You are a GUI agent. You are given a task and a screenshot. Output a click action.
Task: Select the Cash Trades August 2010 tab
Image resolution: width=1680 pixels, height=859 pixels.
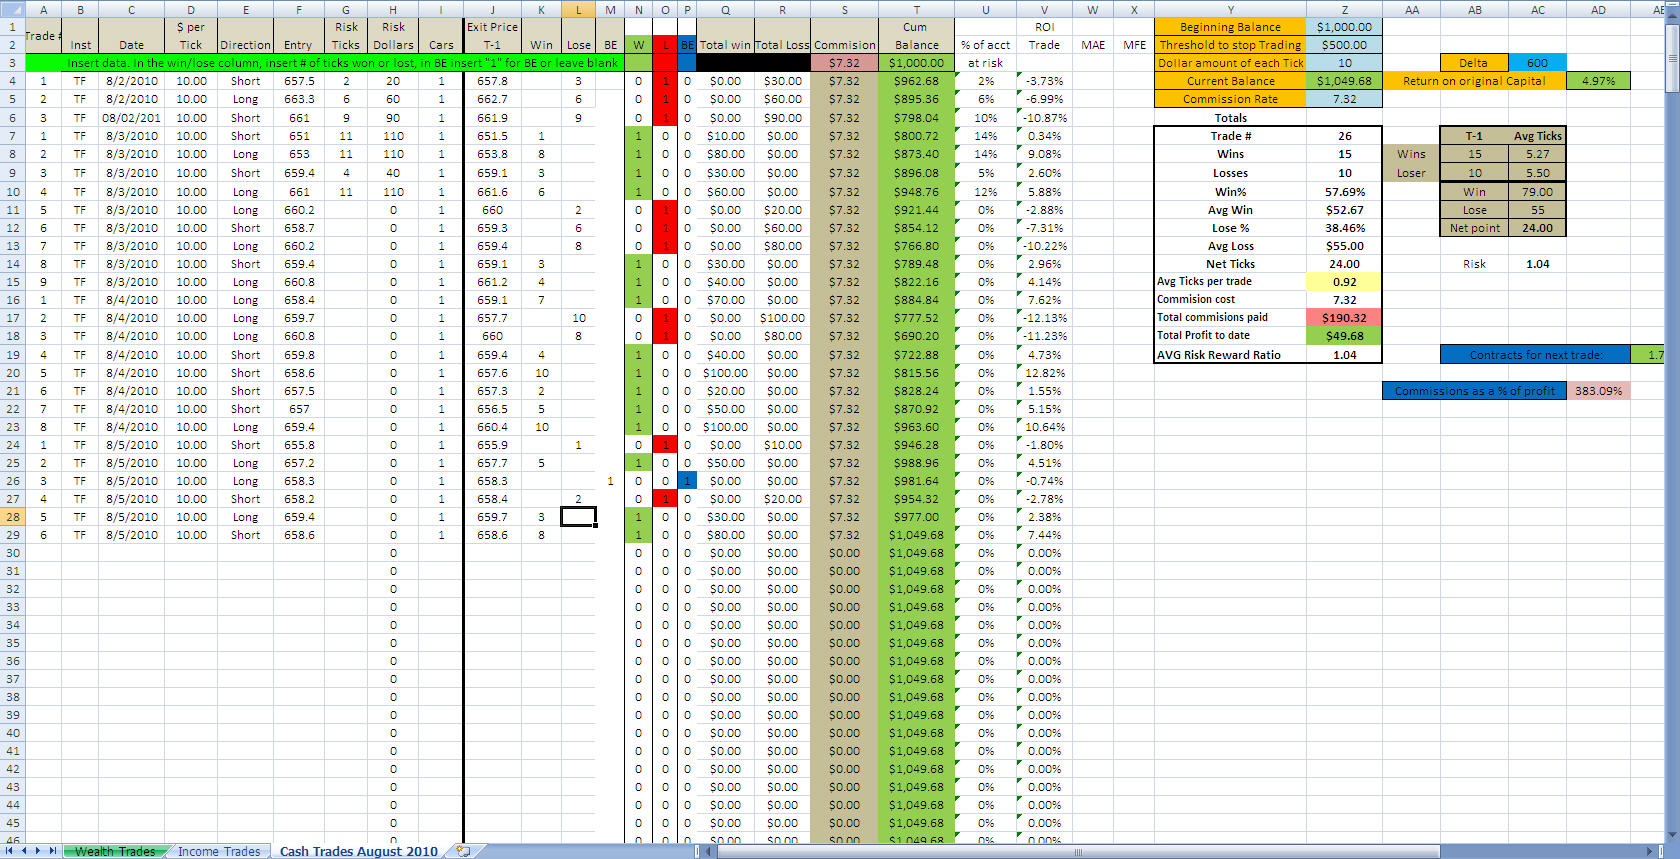[x=358, y=852]
